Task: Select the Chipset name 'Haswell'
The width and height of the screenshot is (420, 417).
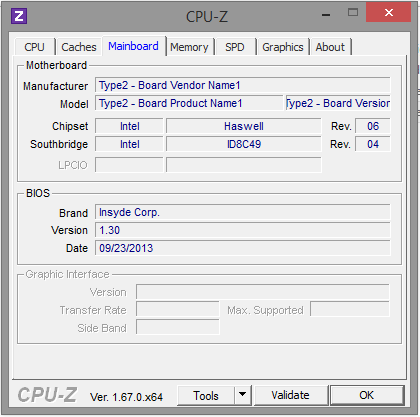Action: tap(244, 126)
